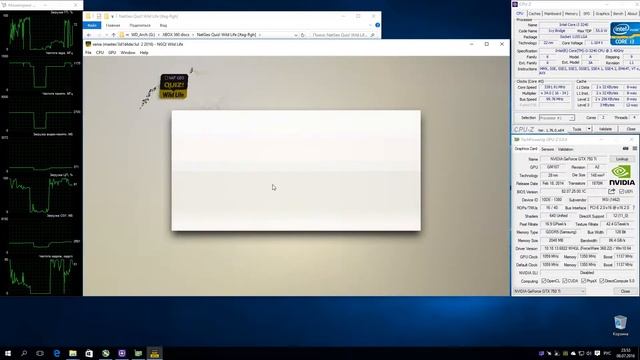Switch to the yellow Xenia taskbar icon

tap(154, 353)
